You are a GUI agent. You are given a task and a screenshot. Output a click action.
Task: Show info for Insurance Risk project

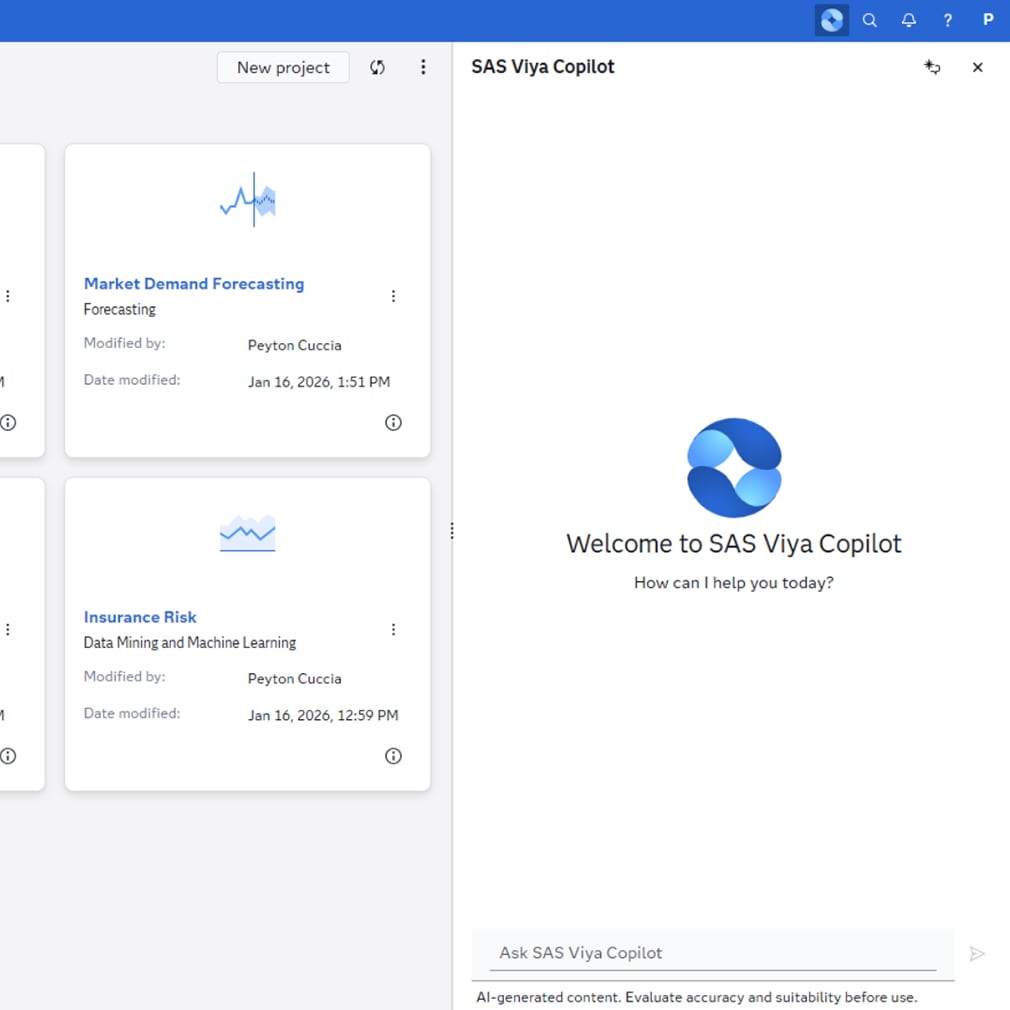tap(393, 756)
